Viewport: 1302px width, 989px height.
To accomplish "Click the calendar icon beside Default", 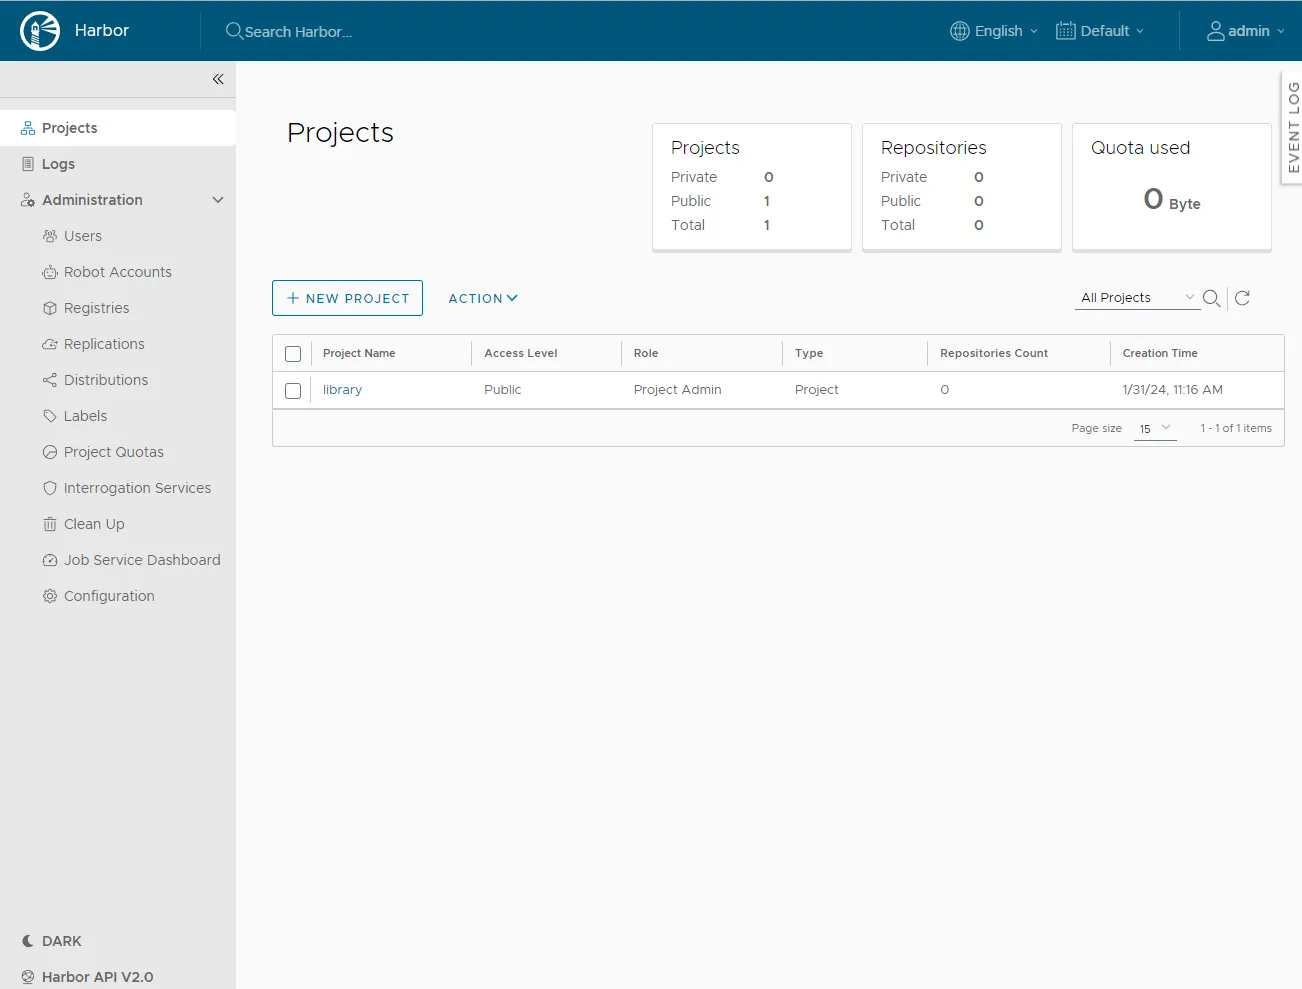I will coord(1066,31).
